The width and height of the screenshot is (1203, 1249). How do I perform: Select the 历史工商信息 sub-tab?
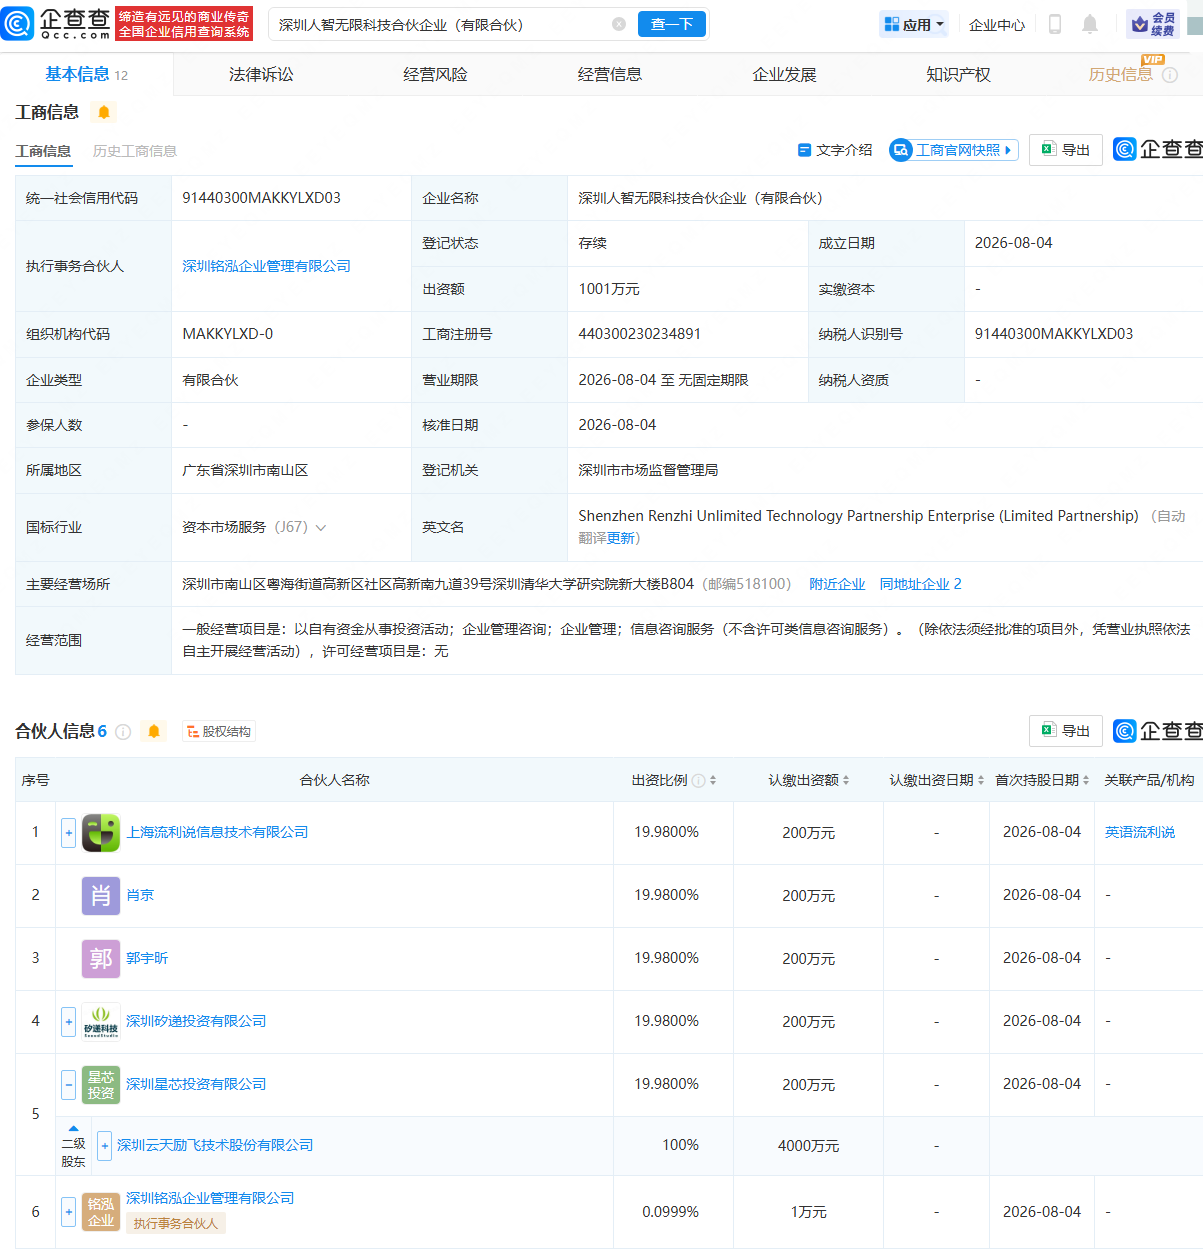tap(135, 151)
